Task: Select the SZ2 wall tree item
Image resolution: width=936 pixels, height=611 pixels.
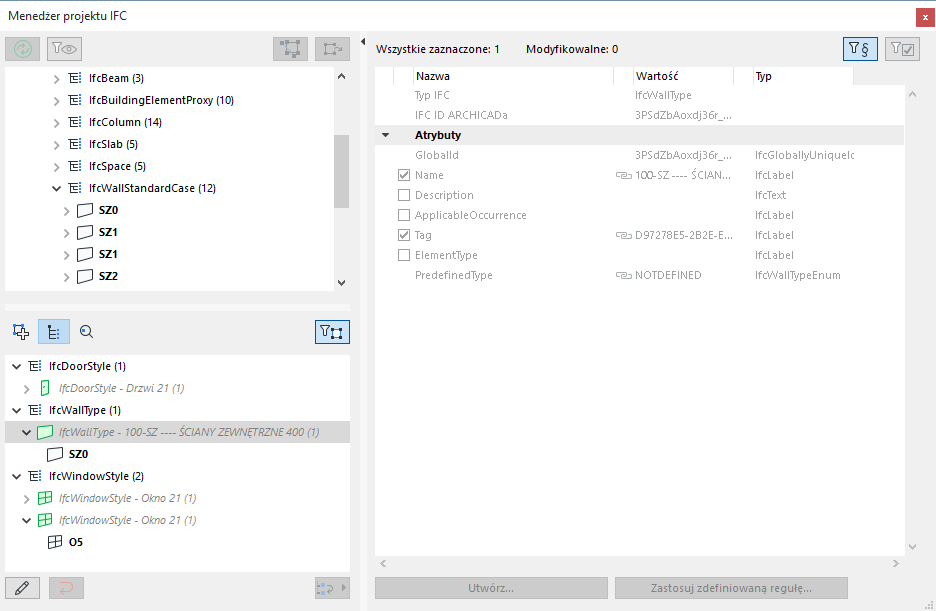Action: 108,276
